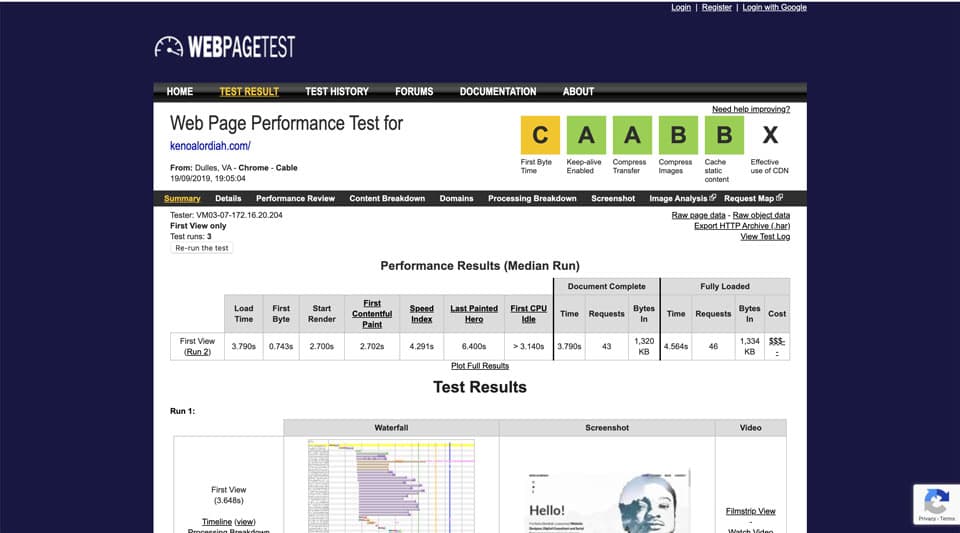Click the Test Results heading
The width and height of the screenshot is (960, 533).
click(479, 387)
